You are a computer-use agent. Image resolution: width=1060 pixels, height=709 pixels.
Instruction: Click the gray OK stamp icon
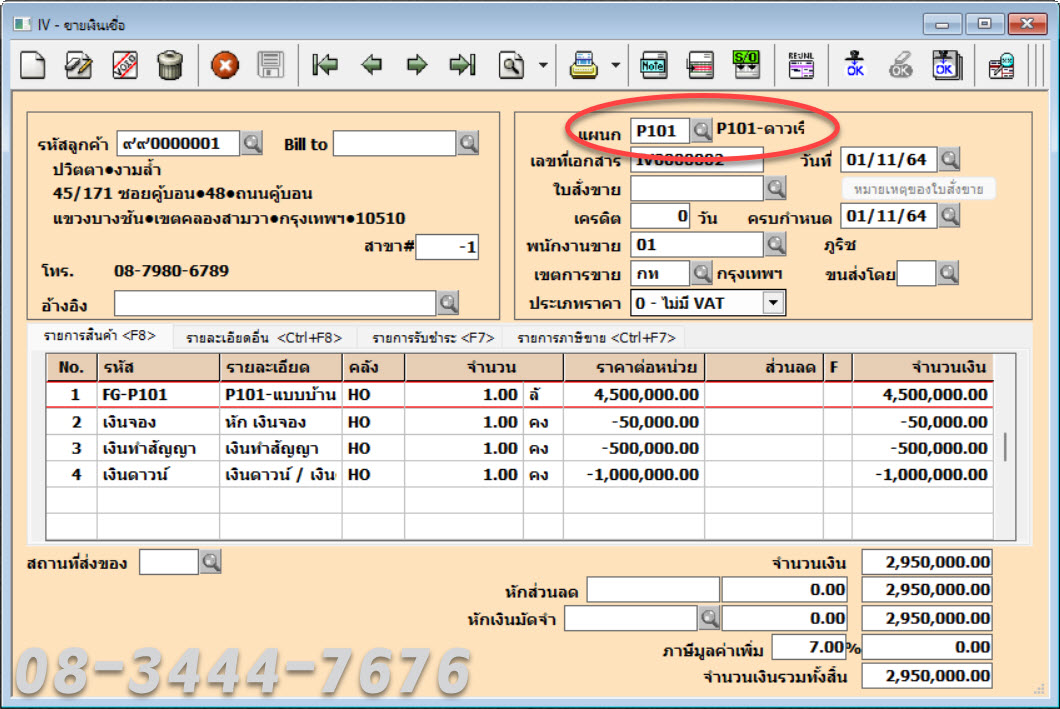click(x=900, y=65)
